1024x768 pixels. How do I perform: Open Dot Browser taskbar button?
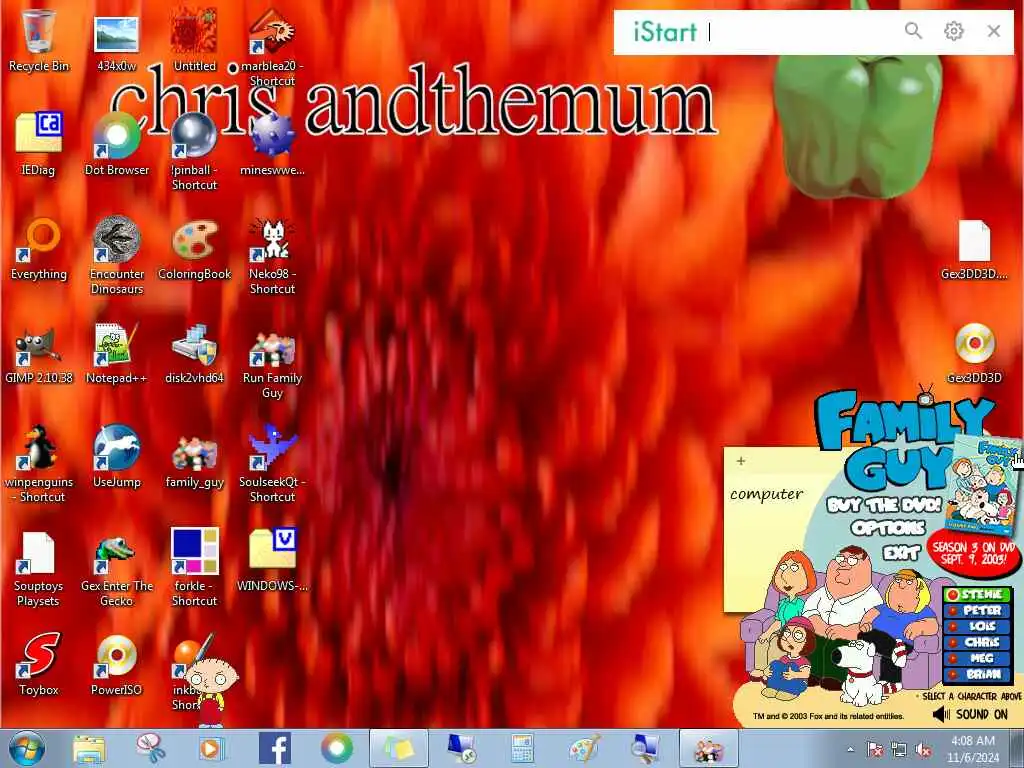[x=336, y=748]
